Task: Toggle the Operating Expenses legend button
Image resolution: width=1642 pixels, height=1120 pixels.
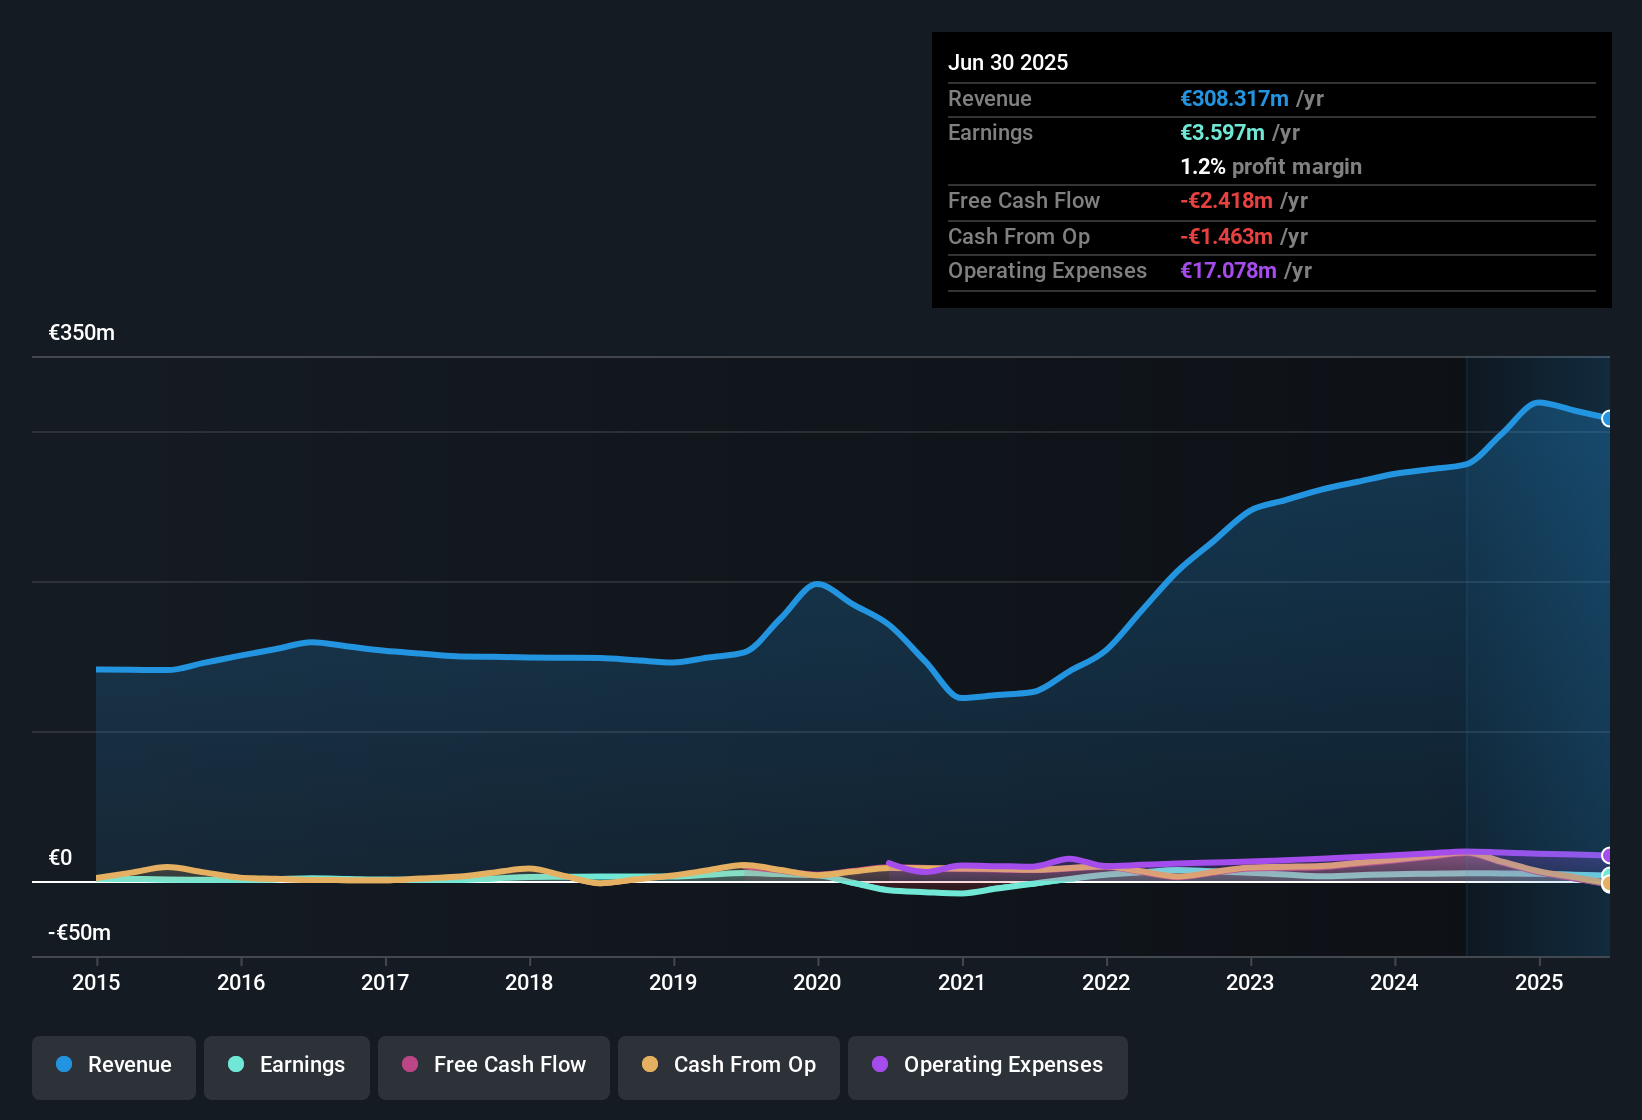Action: point(988,1067)
